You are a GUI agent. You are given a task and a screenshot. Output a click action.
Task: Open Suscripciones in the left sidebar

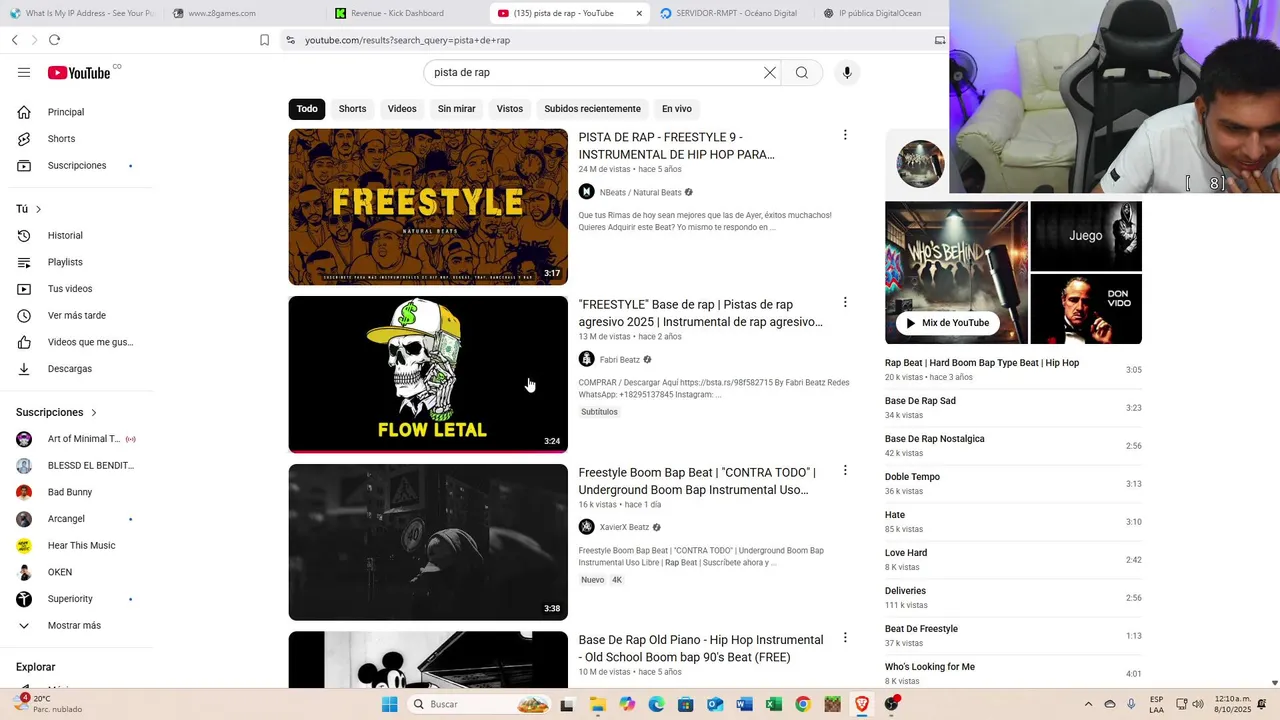click(x=78, y=165)
